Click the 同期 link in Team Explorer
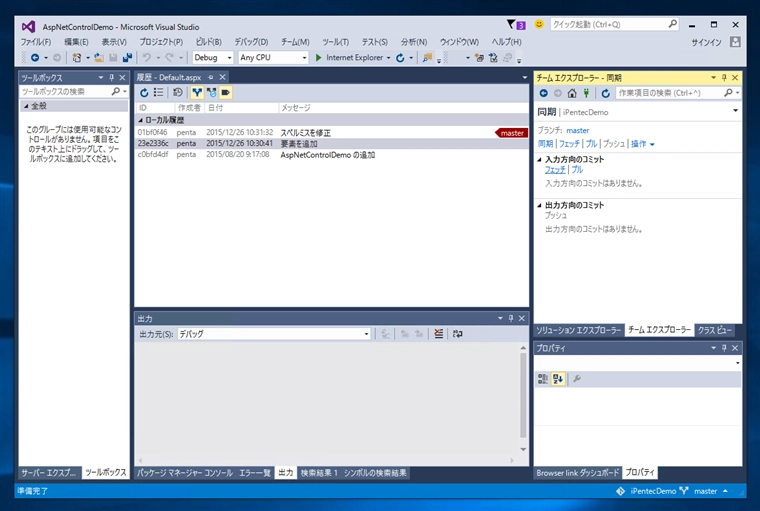This screenshot has height=511, width=760. [x=545, y=144]
